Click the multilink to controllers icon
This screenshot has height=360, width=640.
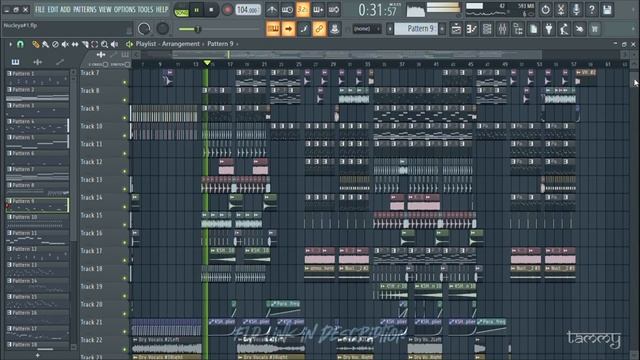point(335,29)
